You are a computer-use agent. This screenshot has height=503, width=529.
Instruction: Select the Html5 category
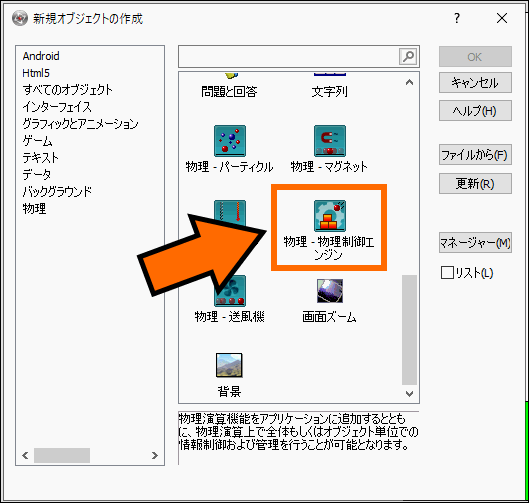click(x=36, y=73)
